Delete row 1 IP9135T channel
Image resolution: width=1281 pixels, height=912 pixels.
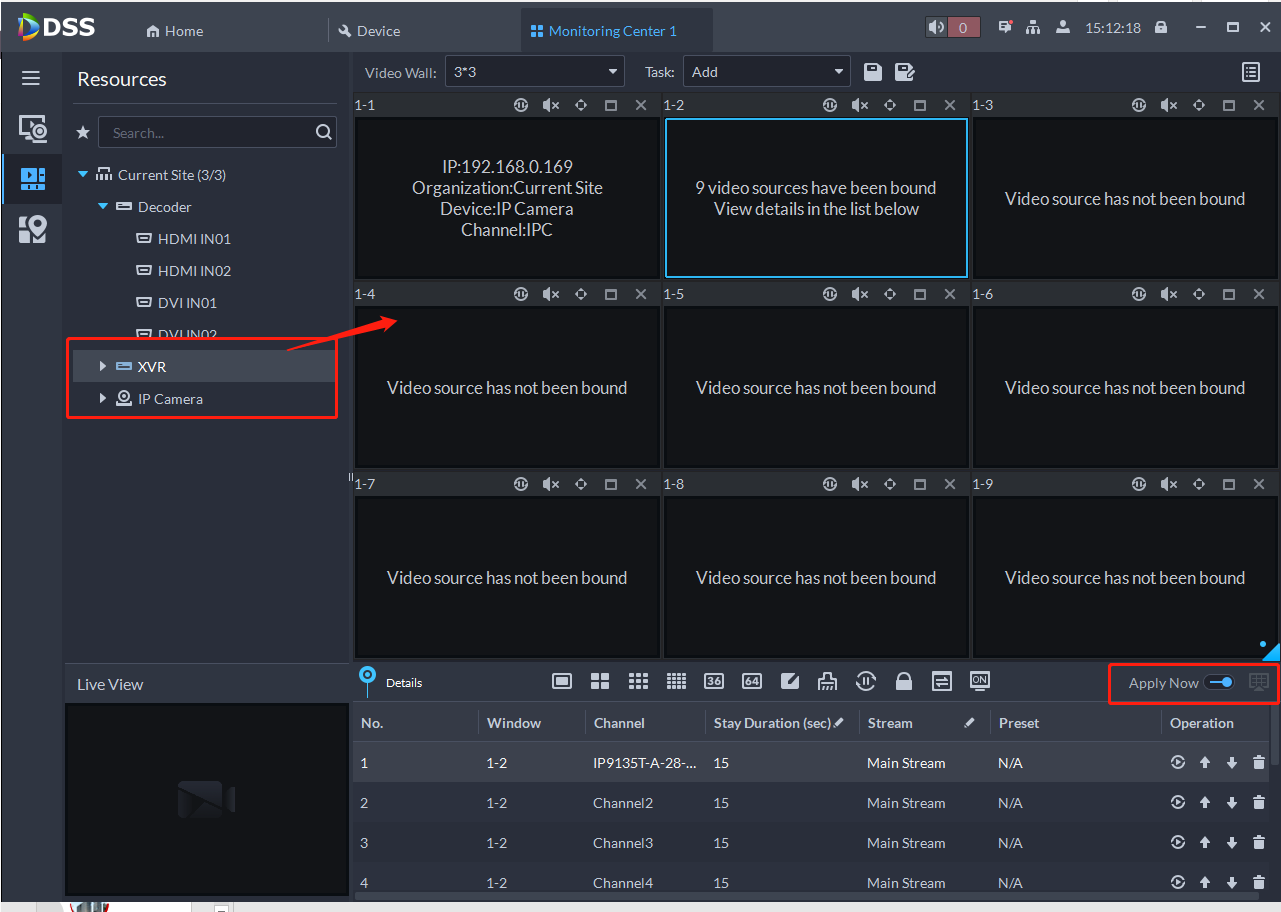[x=1258, y=763]
